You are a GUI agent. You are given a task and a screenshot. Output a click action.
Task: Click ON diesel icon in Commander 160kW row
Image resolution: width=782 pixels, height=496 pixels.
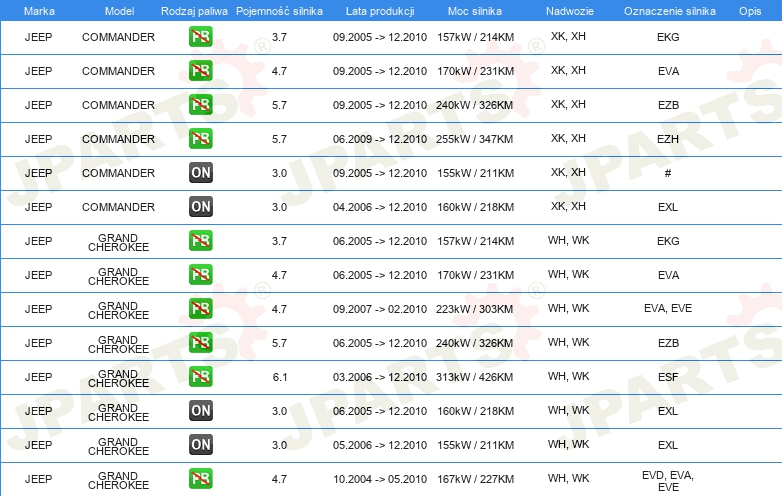click(201, 206)
